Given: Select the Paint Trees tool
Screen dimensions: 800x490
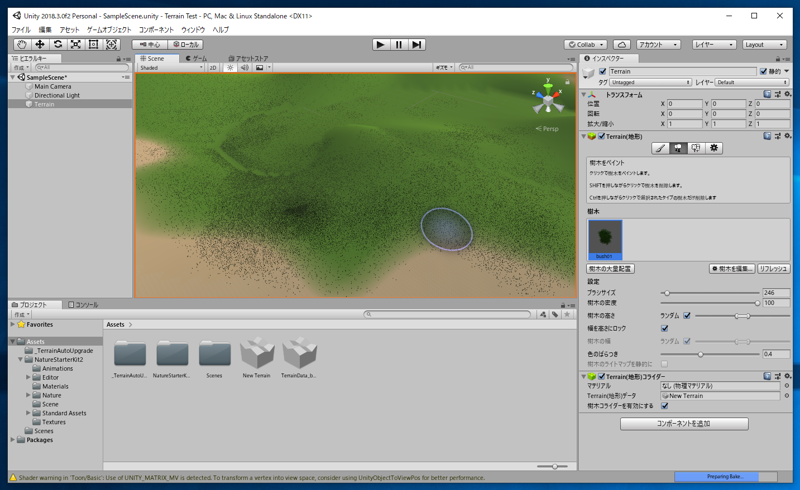Looking at the screenshot, I should pos(678,148).
